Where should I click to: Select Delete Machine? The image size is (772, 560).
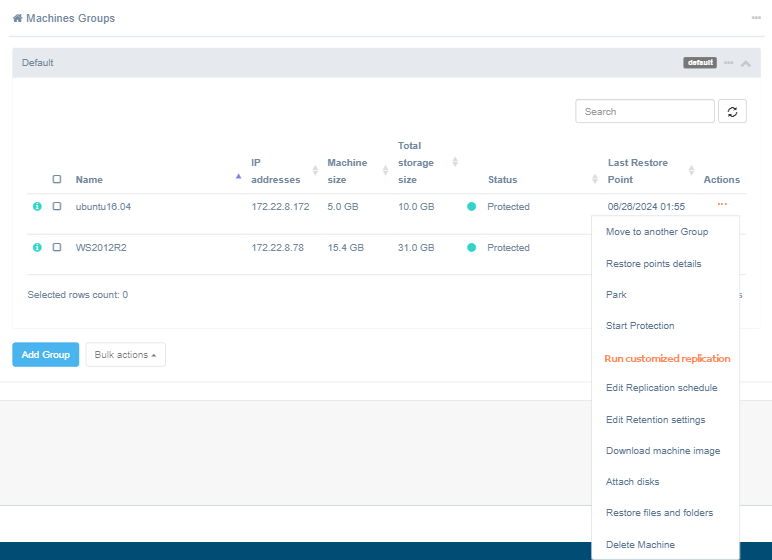(640, 545)
